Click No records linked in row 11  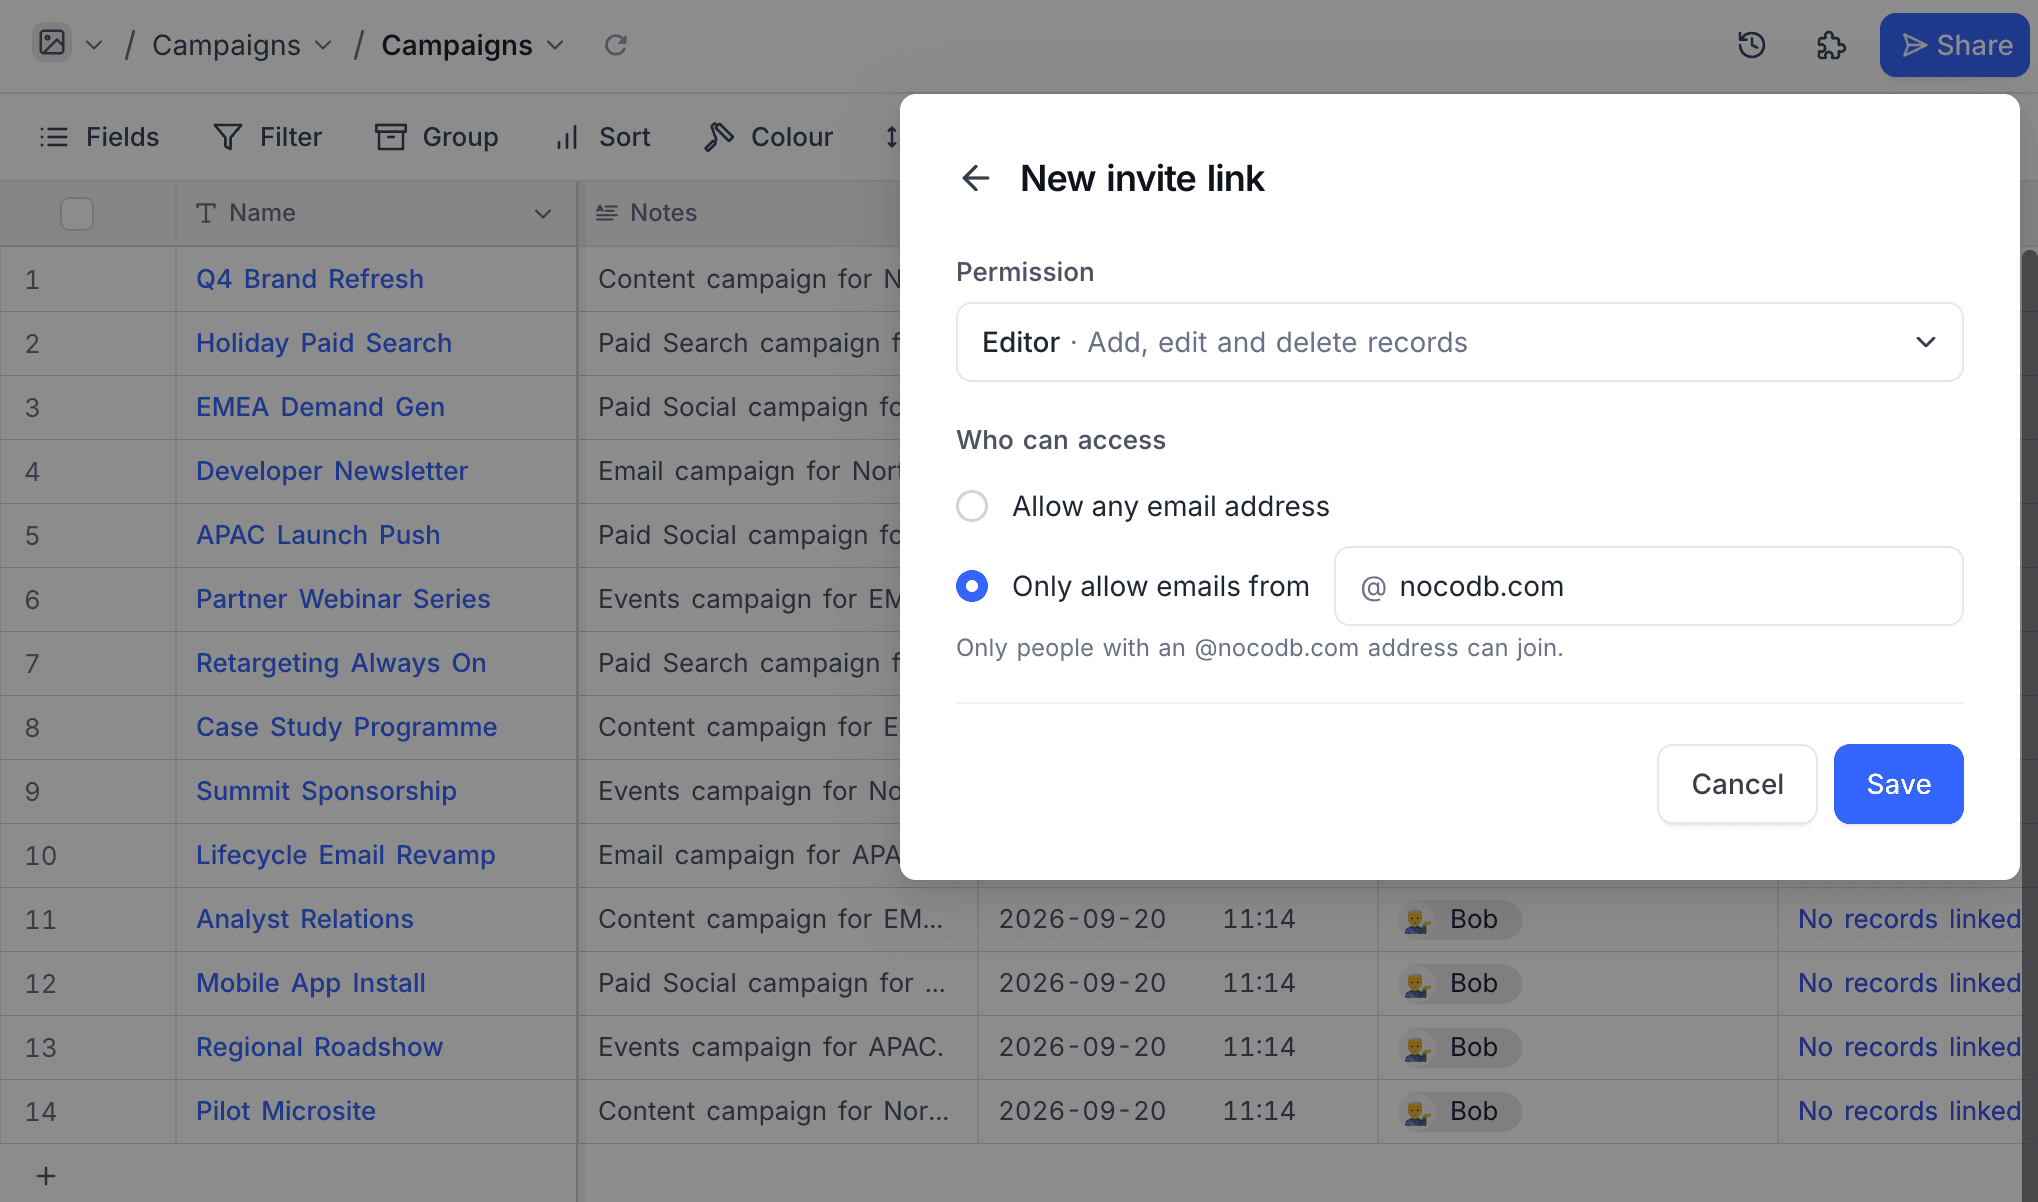click(x=1908, y=919)
